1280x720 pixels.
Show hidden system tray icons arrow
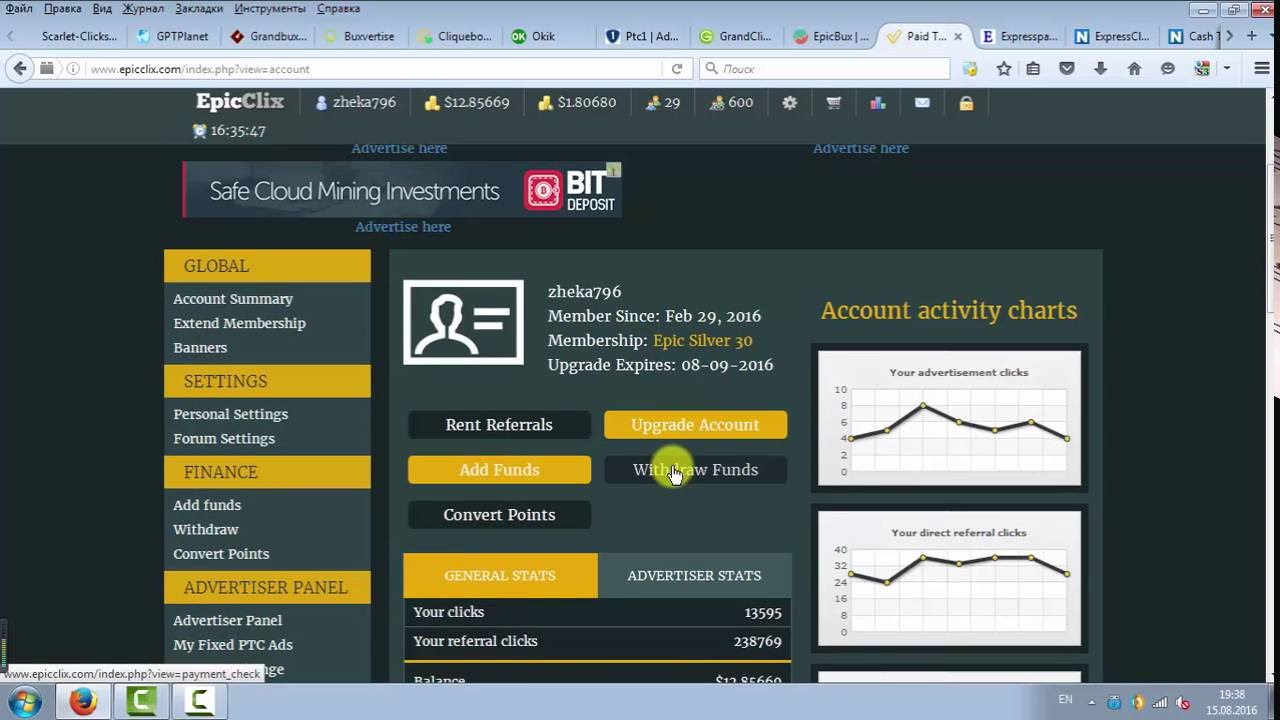[1091, 702]
